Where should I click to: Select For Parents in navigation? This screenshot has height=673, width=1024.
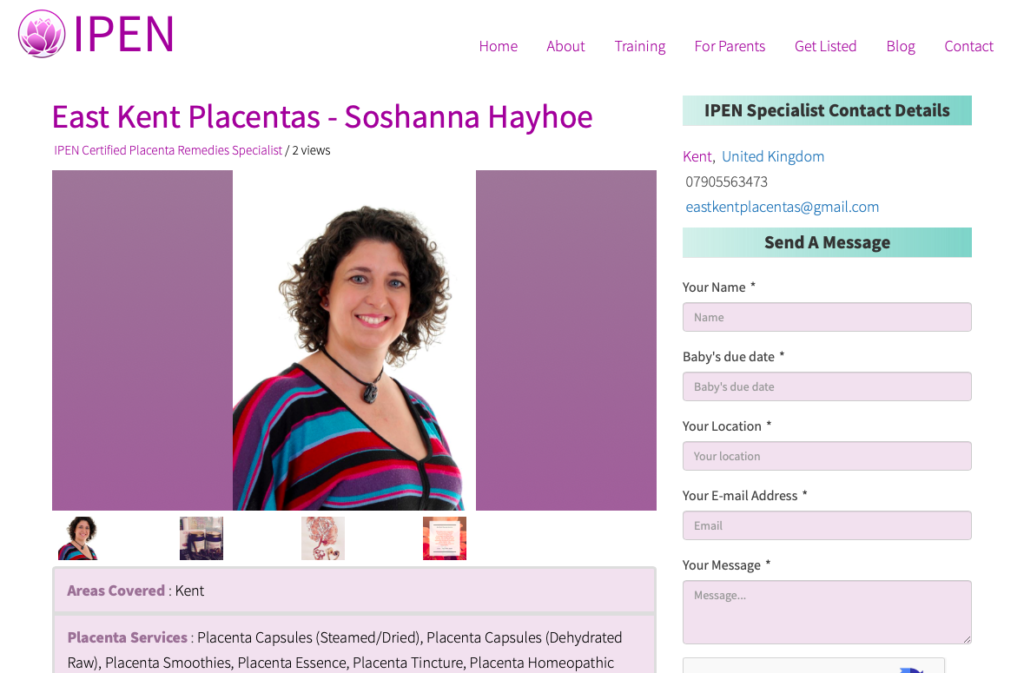(x=729, y=46)
